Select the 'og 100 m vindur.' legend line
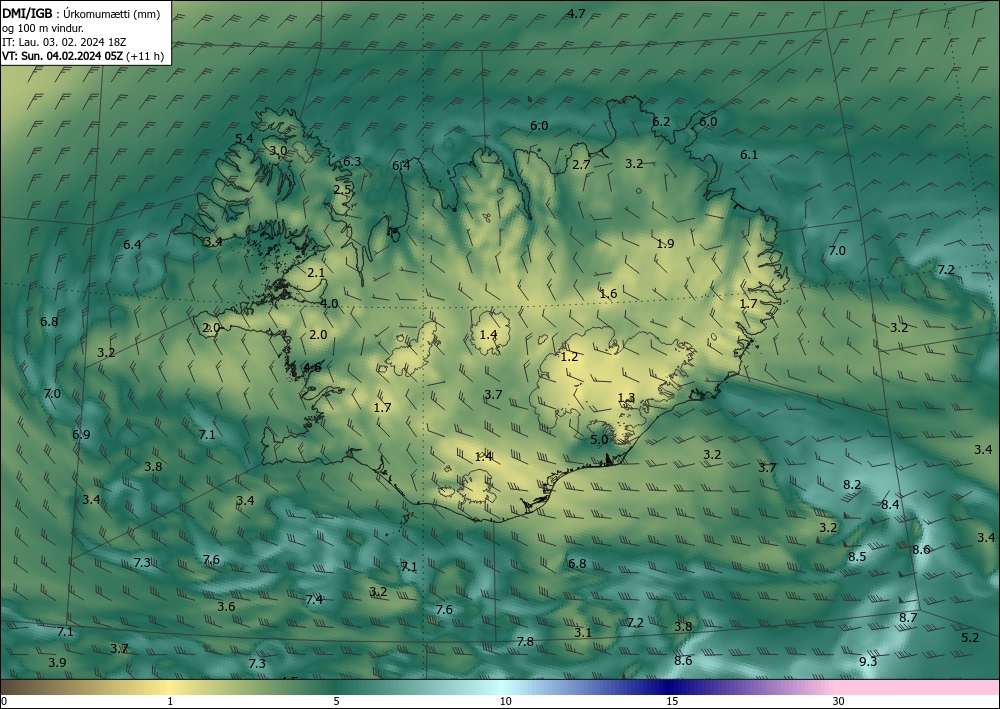Viewport: 1000px width, 709px height. click(43, 28)
